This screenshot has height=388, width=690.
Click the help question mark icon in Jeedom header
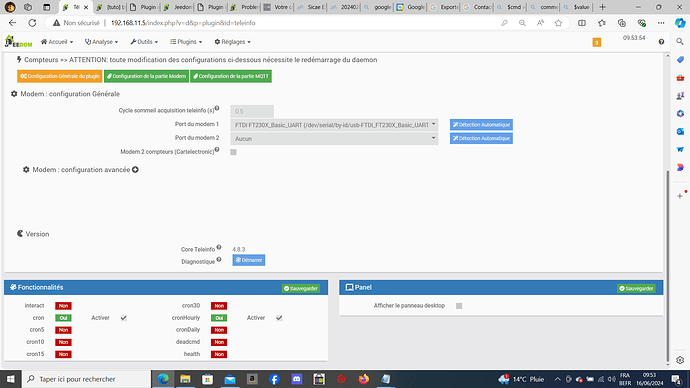(661, 42)
